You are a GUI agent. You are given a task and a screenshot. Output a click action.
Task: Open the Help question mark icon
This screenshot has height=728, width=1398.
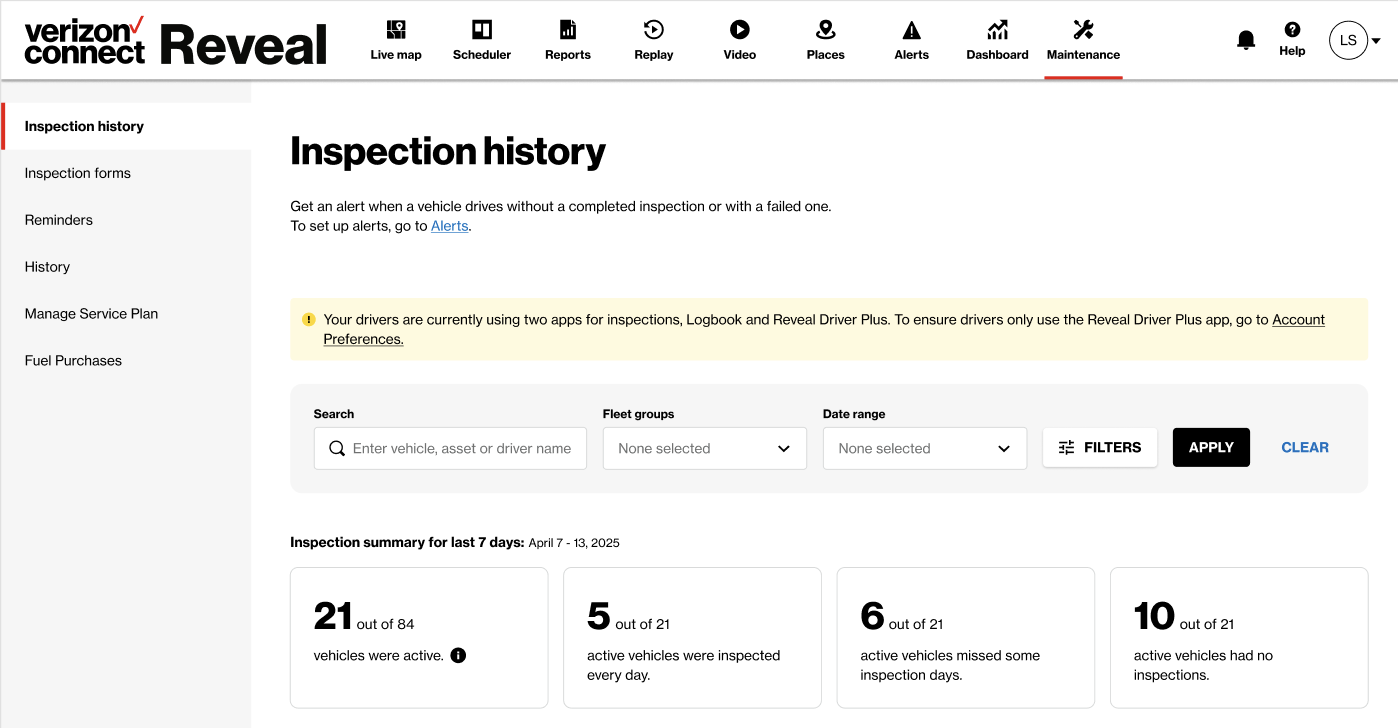(1292, 30)
